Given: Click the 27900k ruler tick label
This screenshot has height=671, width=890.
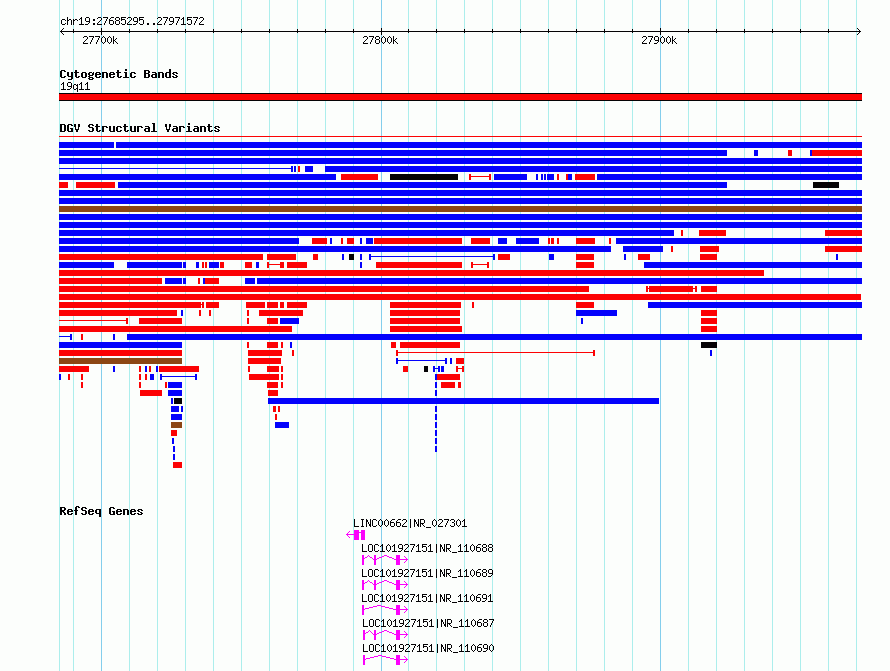Looking at the screenshot, I should coord(659,40).
